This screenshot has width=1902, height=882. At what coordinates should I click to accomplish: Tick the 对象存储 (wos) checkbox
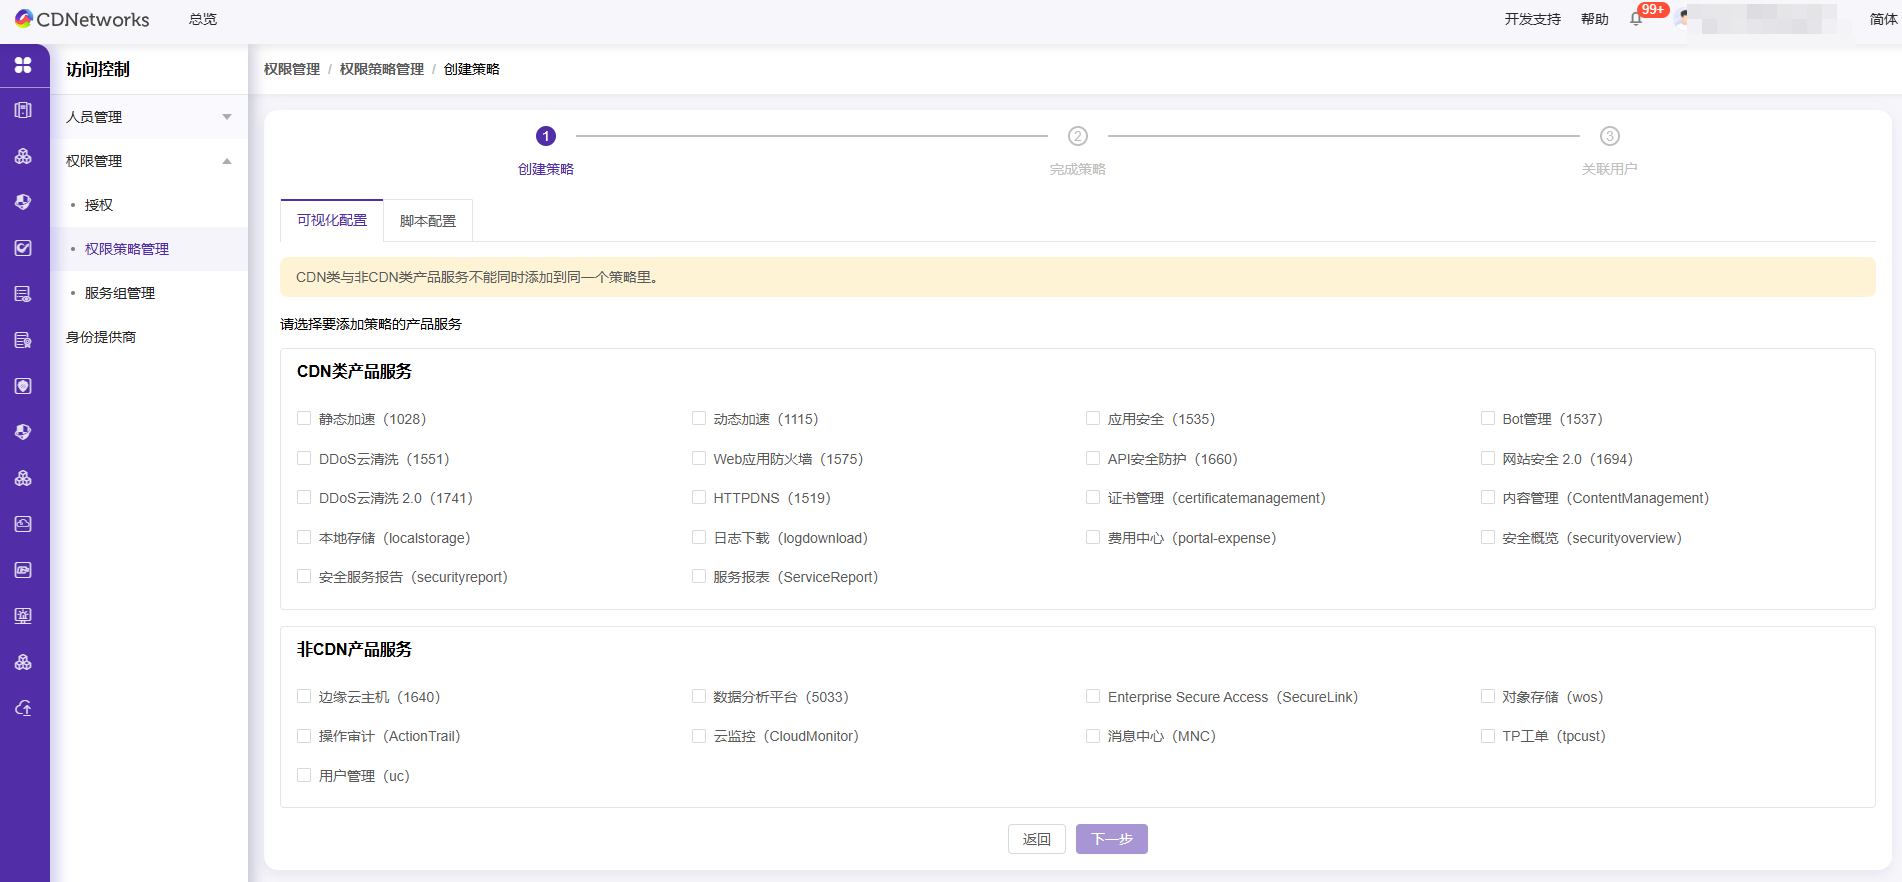1488,697
